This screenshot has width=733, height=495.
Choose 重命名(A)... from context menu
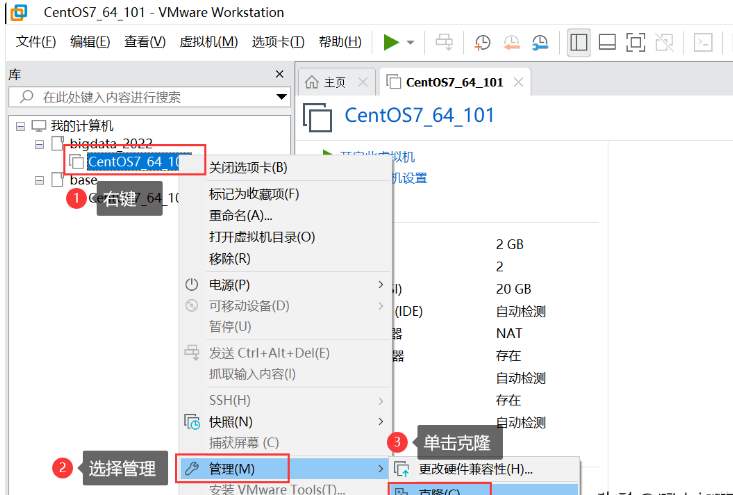tap(287, 215)
